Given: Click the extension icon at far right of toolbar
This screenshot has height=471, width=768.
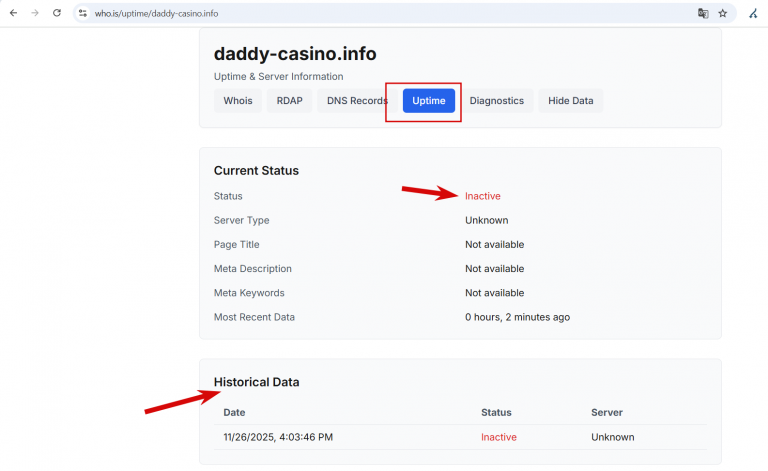Looking at the screenshot, I should pos(753,13).
